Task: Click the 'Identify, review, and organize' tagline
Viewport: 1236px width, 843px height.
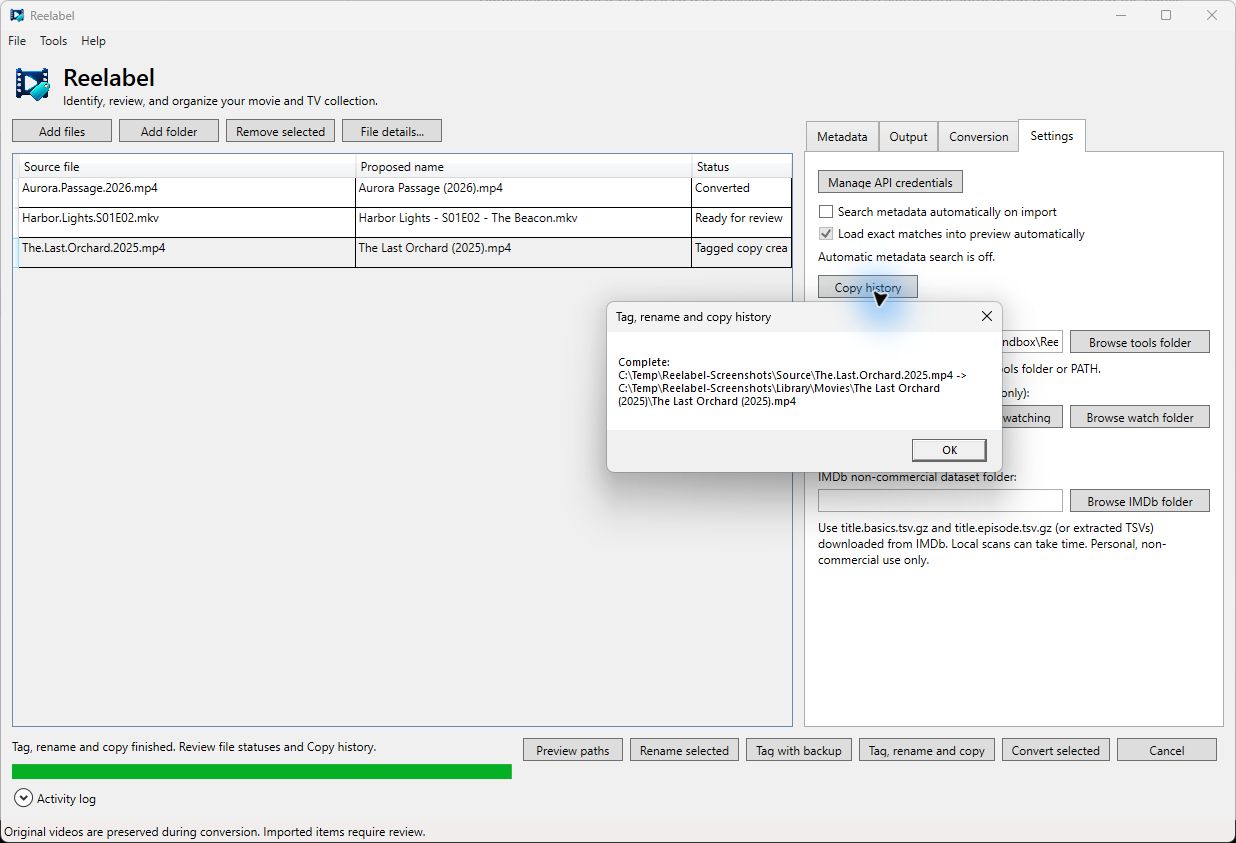Action: pos(220,101)
